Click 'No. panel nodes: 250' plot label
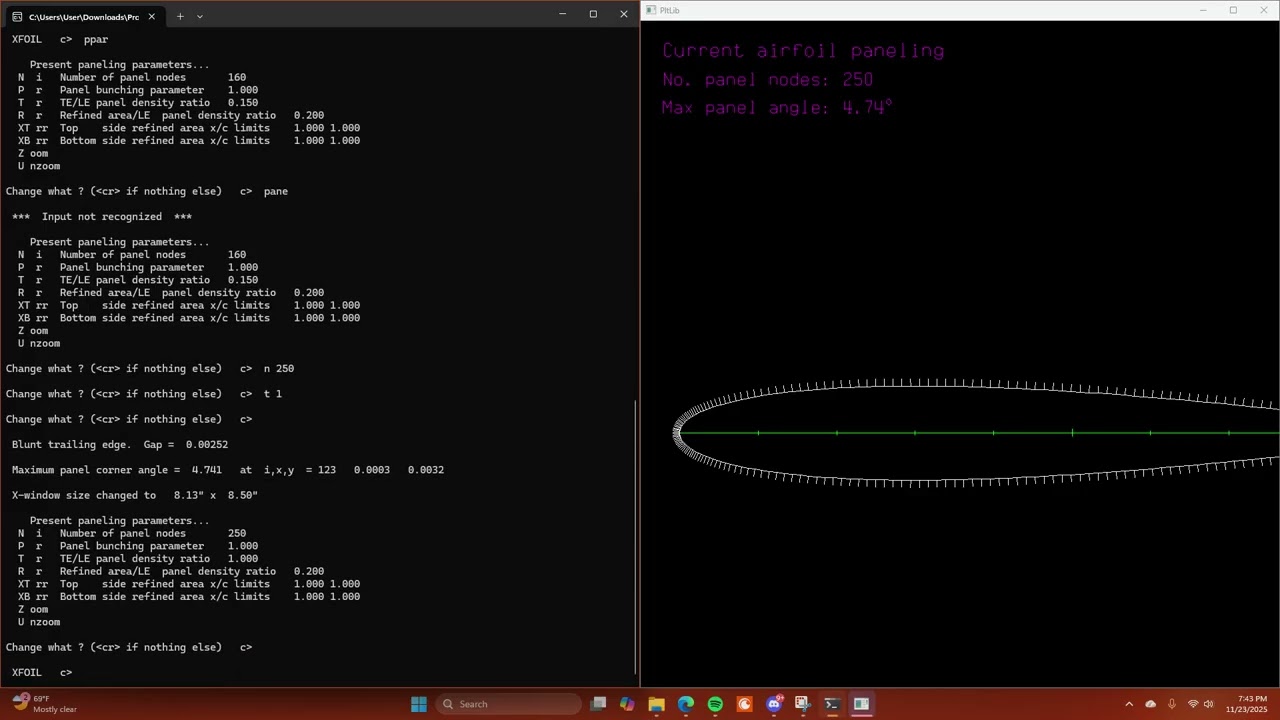 (767, 80)
